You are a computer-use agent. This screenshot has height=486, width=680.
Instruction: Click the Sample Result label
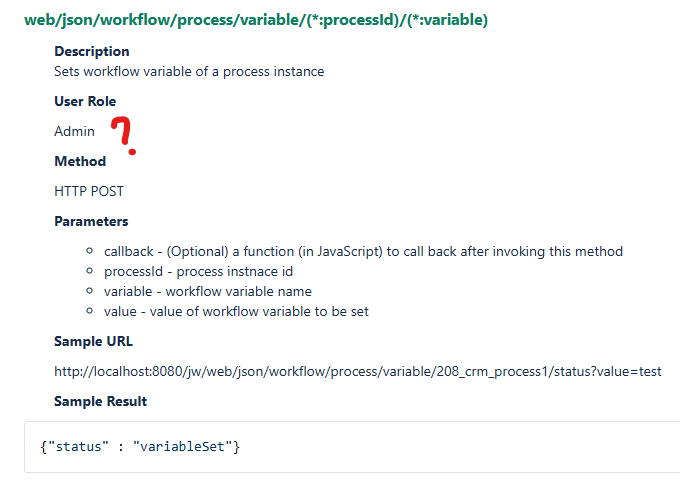(x=100, y=401)
